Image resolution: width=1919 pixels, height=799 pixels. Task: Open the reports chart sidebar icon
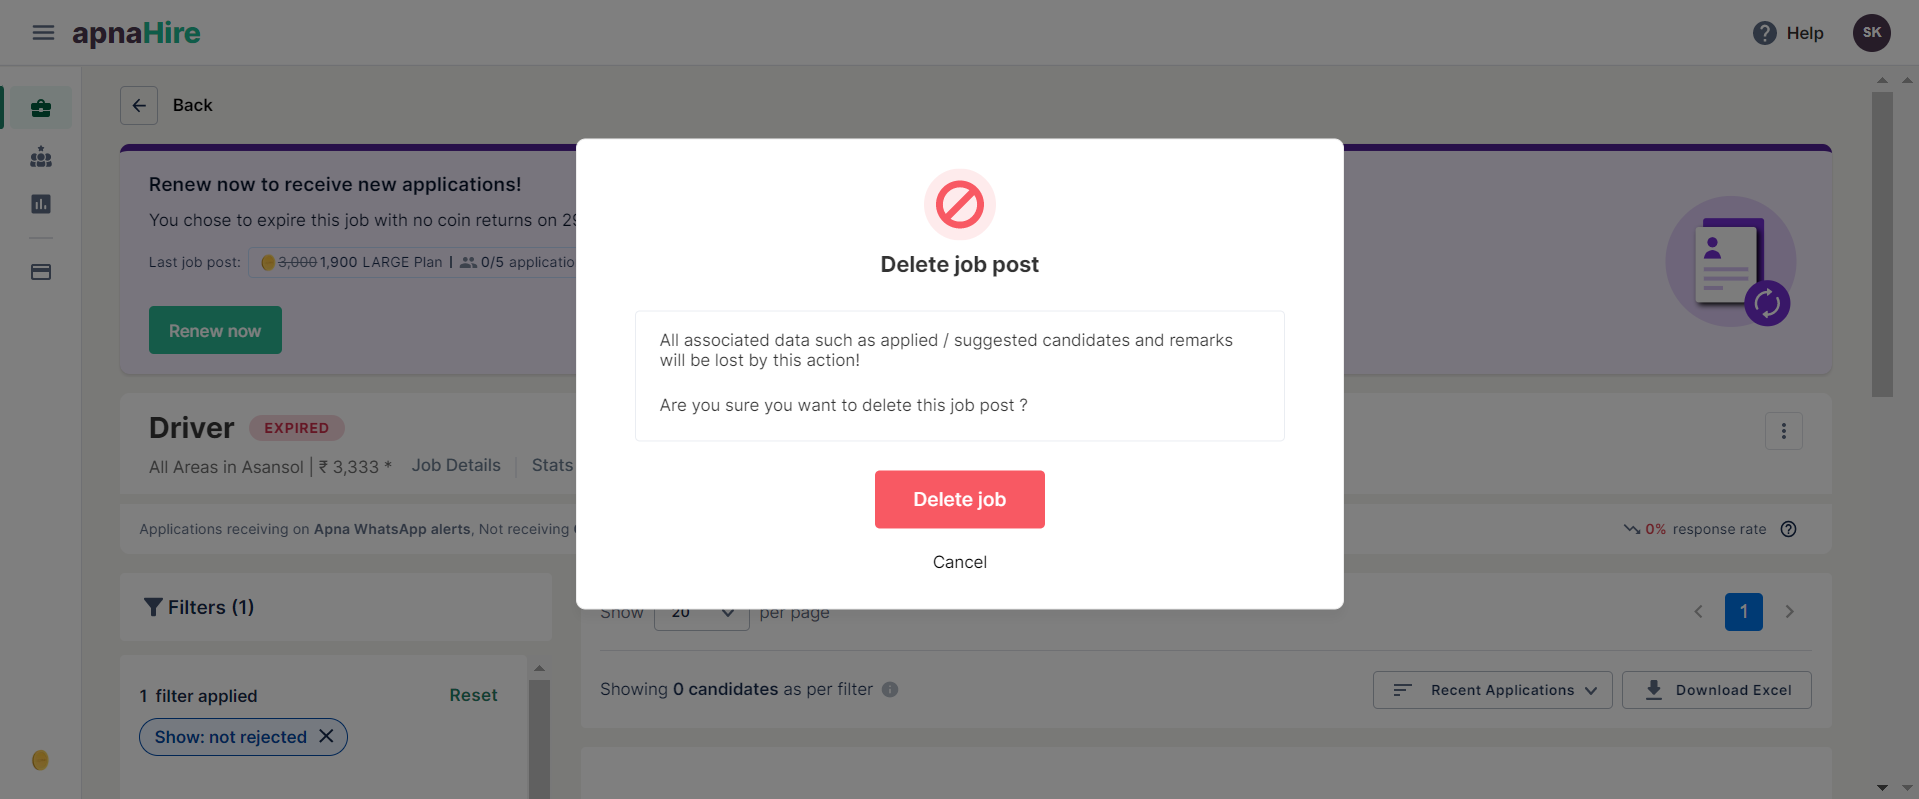pyautogui.click(x=41, y=204)
